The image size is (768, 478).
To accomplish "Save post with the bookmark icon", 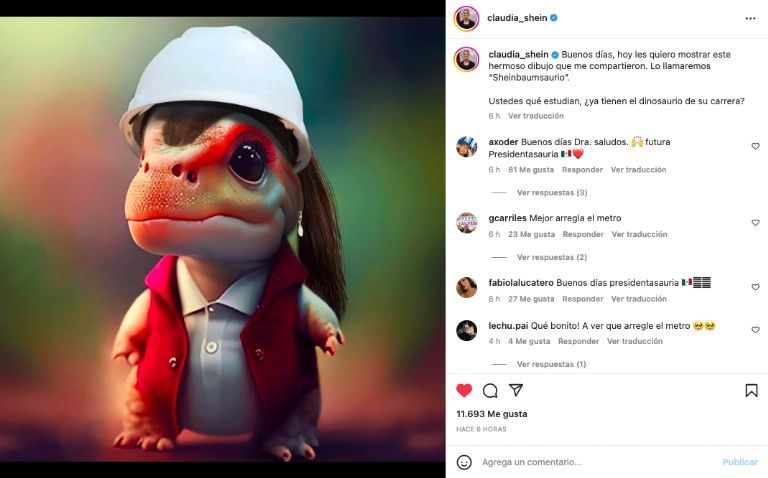I will click(x=751, y=390).
